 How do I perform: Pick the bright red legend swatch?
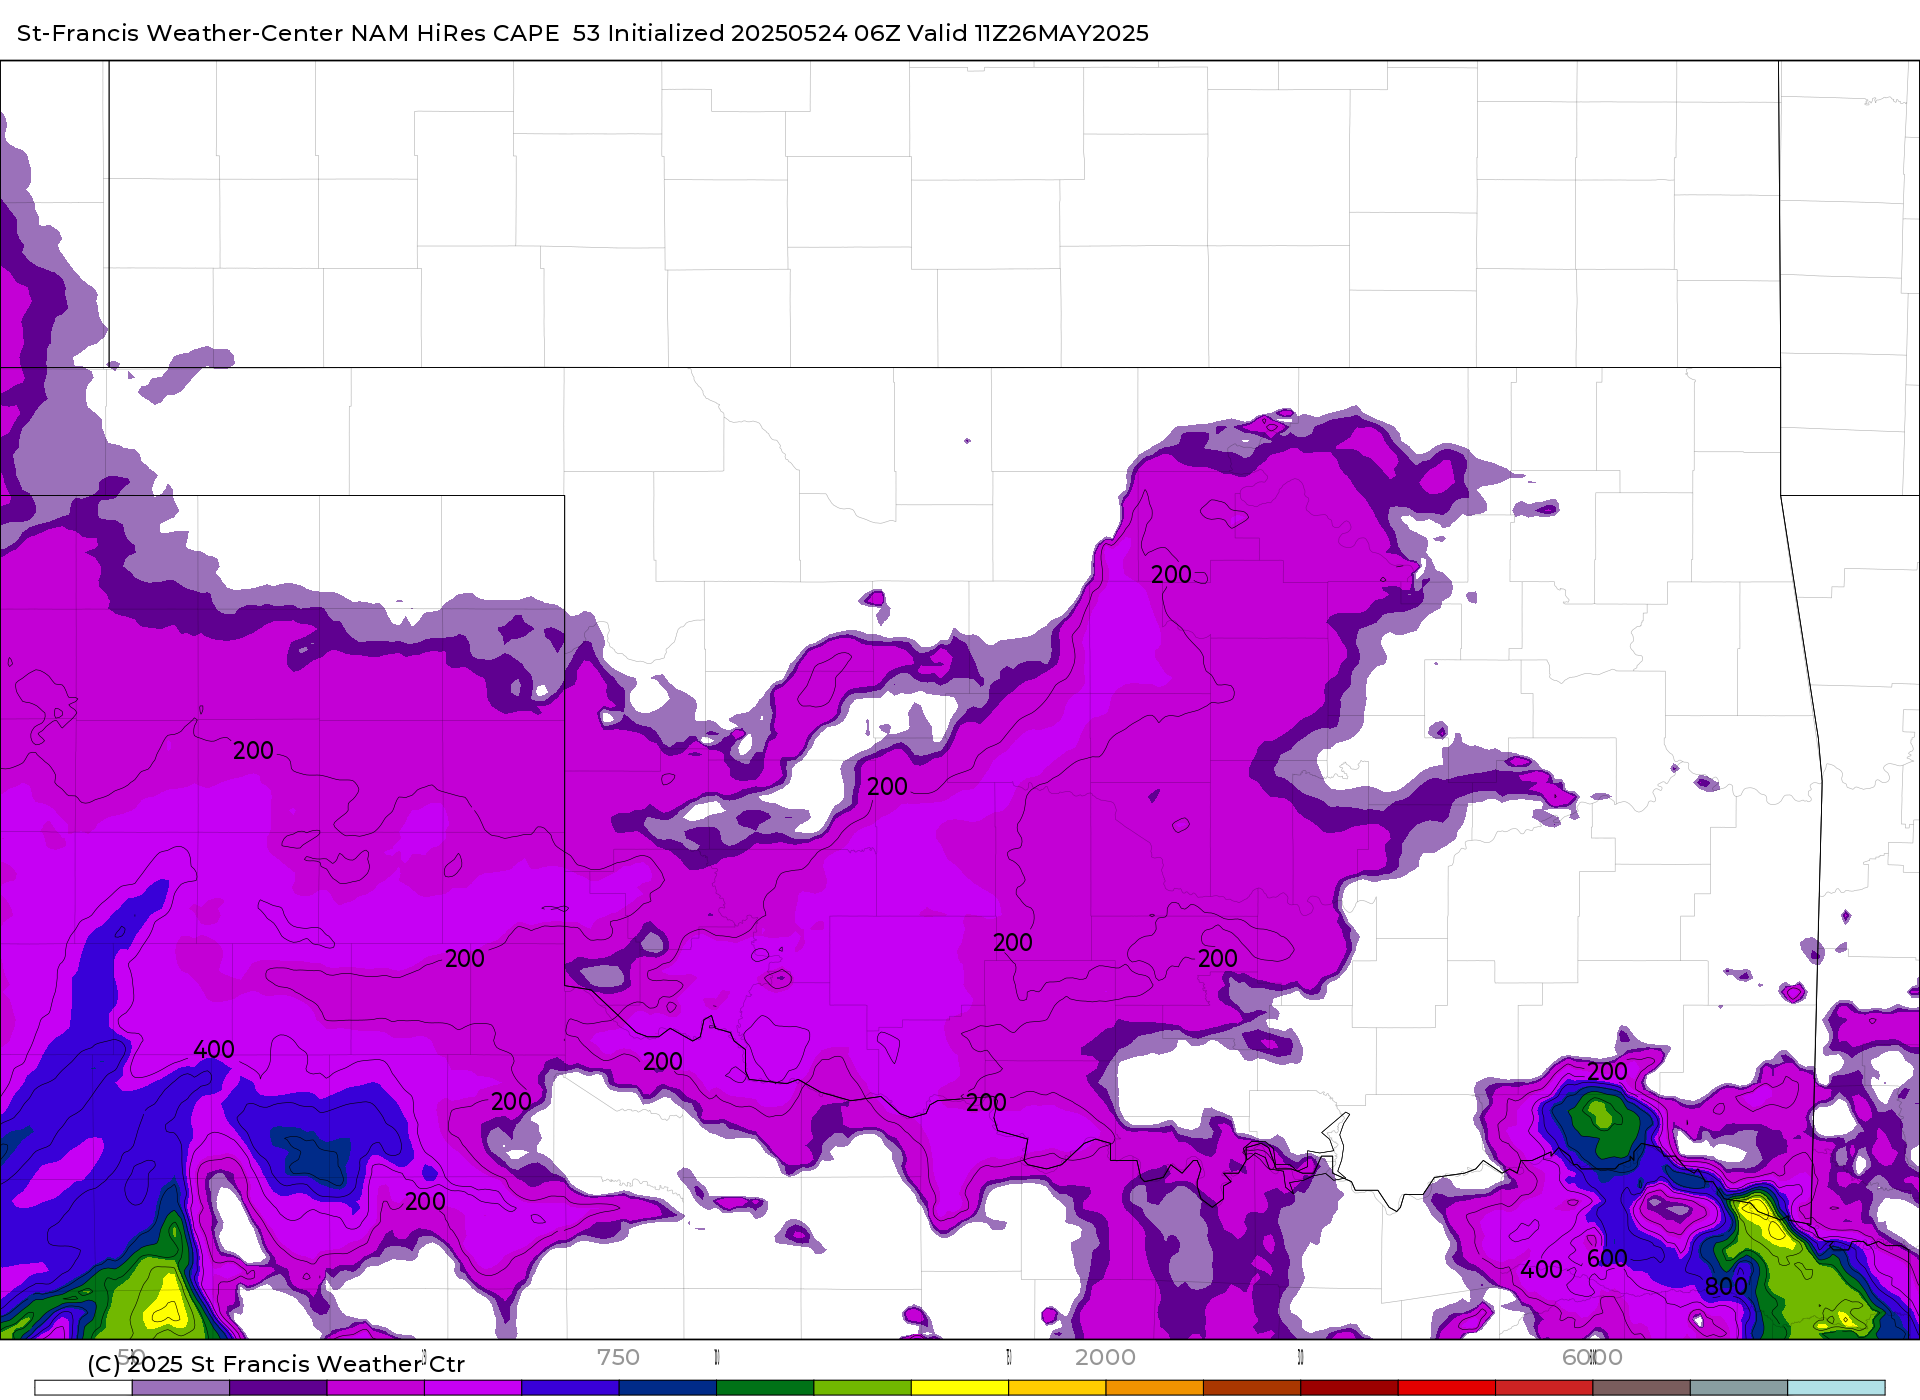(x=1446, y=1388)
